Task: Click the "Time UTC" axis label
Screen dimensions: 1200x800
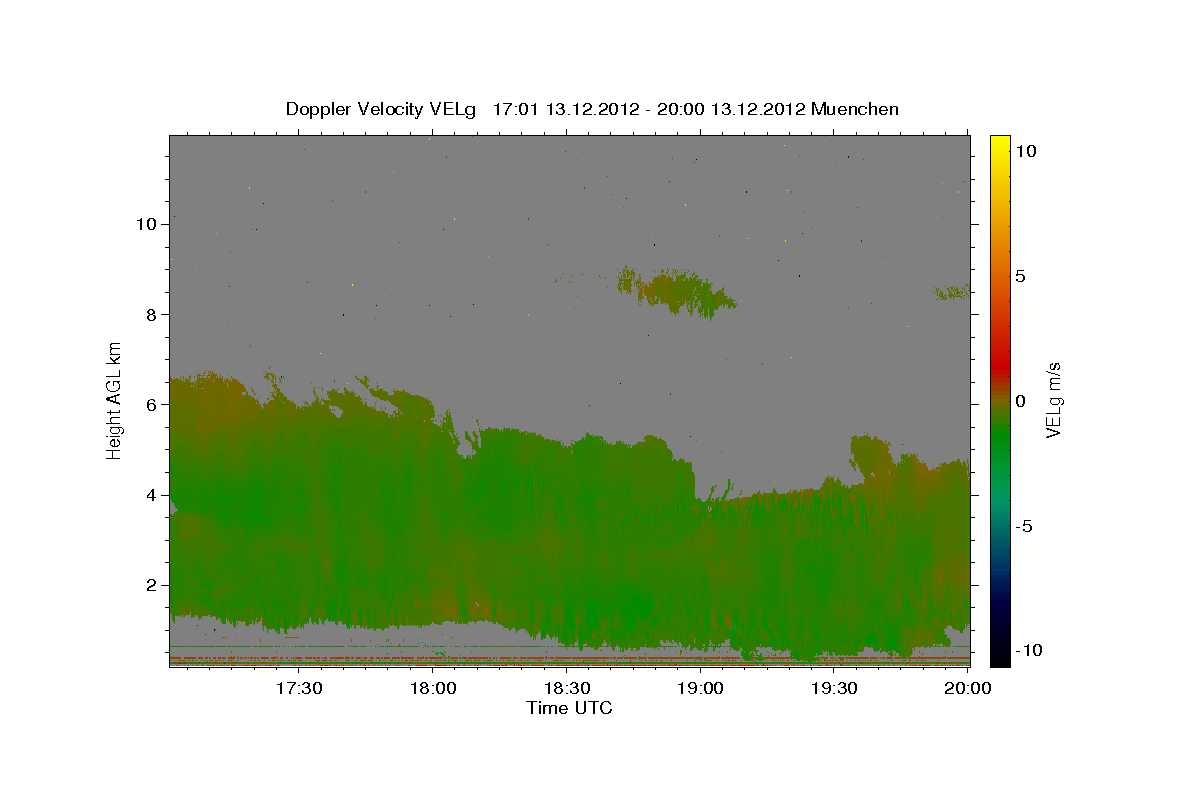Action: tap(569, 708)
